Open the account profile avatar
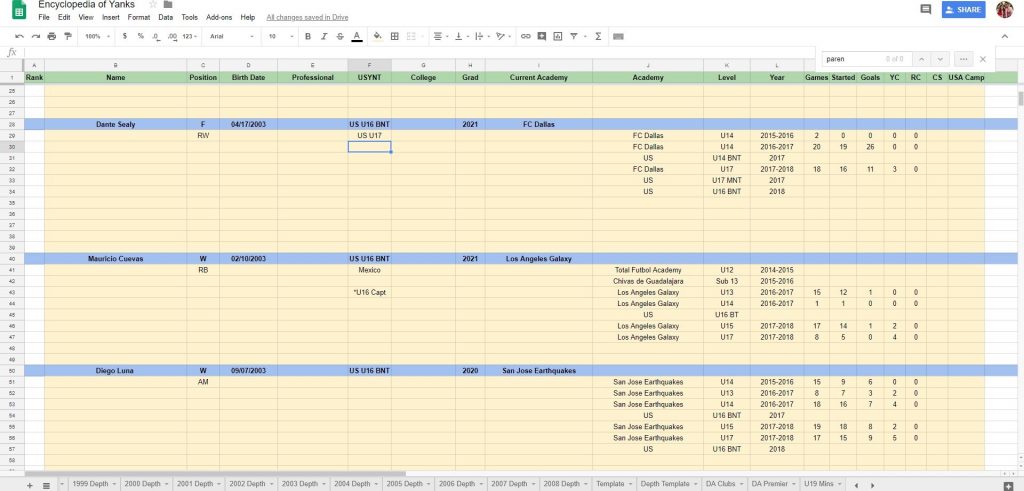This screenshot has width=1024, height=491. [1004, 10]
